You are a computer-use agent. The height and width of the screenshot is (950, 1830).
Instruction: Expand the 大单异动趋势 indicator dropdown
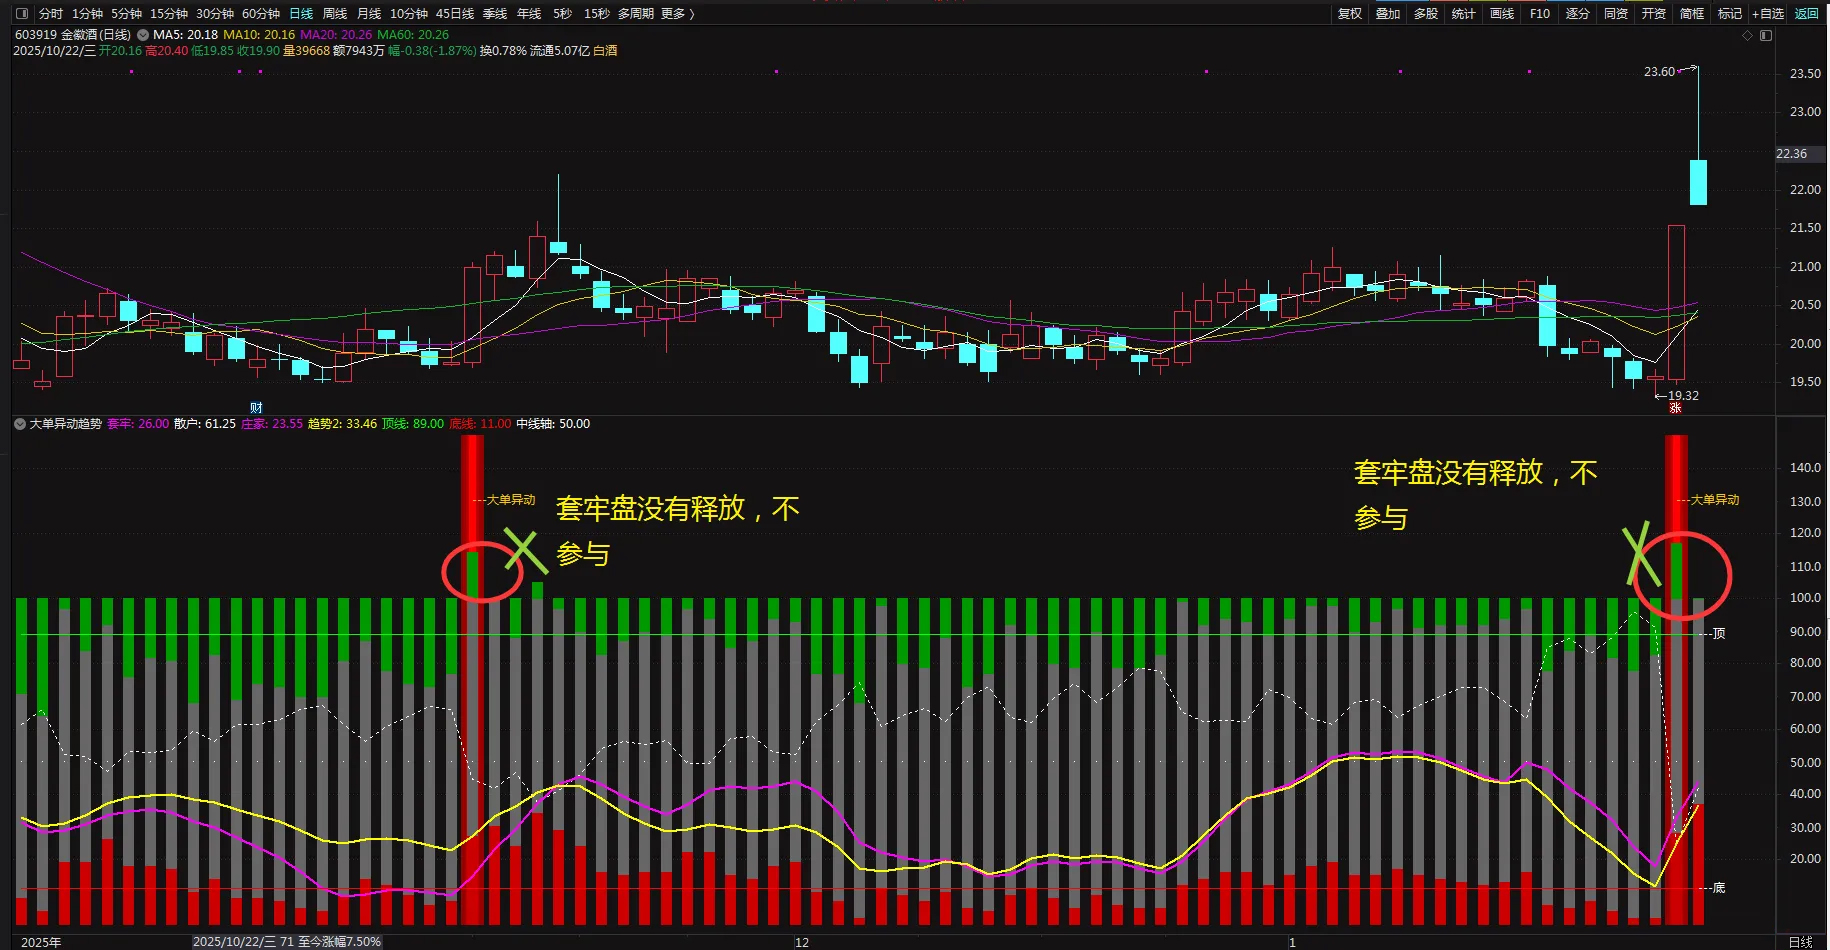[20, 424]
